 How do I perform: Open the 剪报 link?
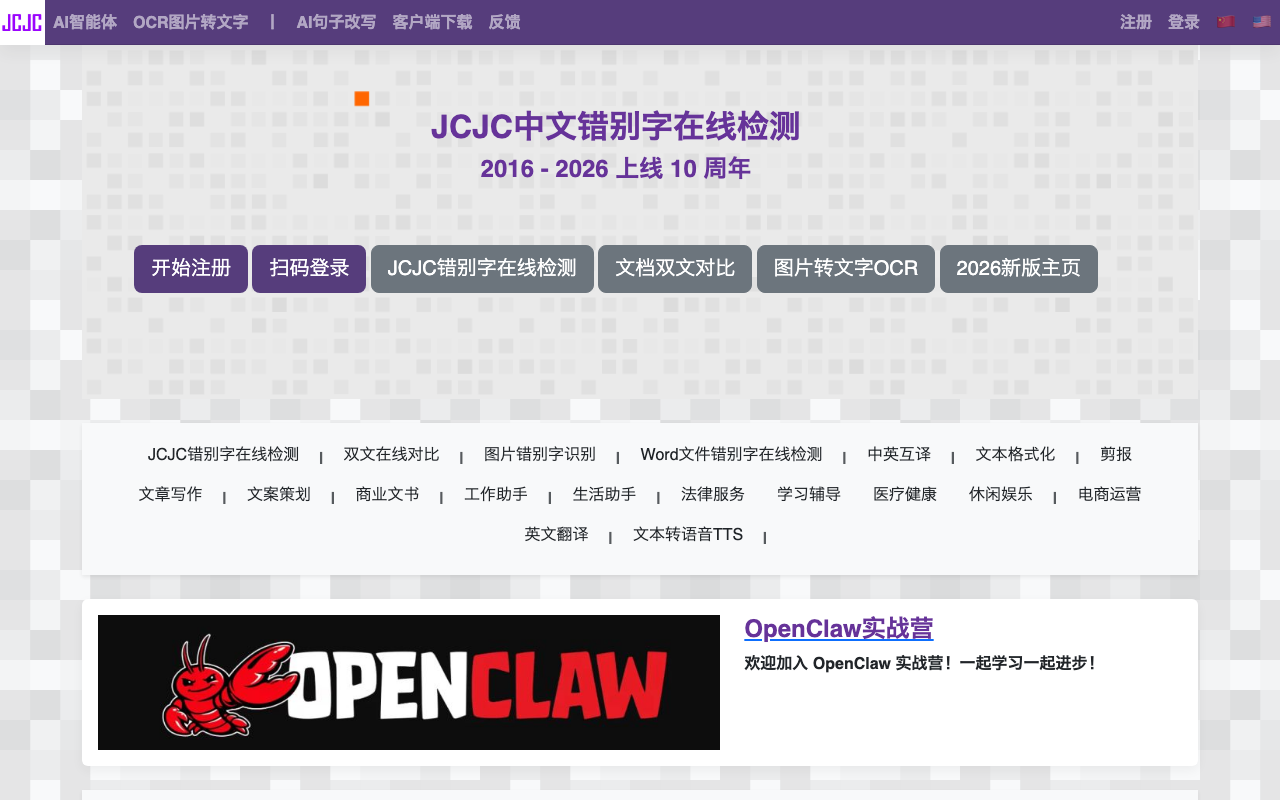[x=1116, y=454]
